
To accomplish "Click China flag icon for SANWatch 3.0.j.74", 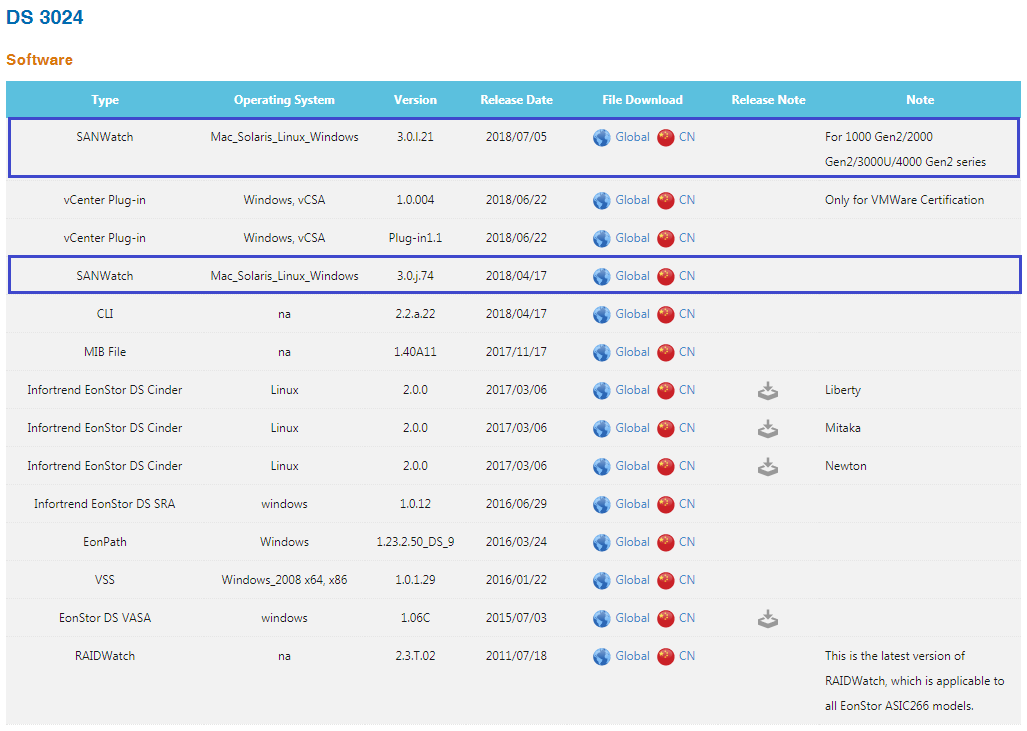I will pyautogui.click(x=666, y=277).
